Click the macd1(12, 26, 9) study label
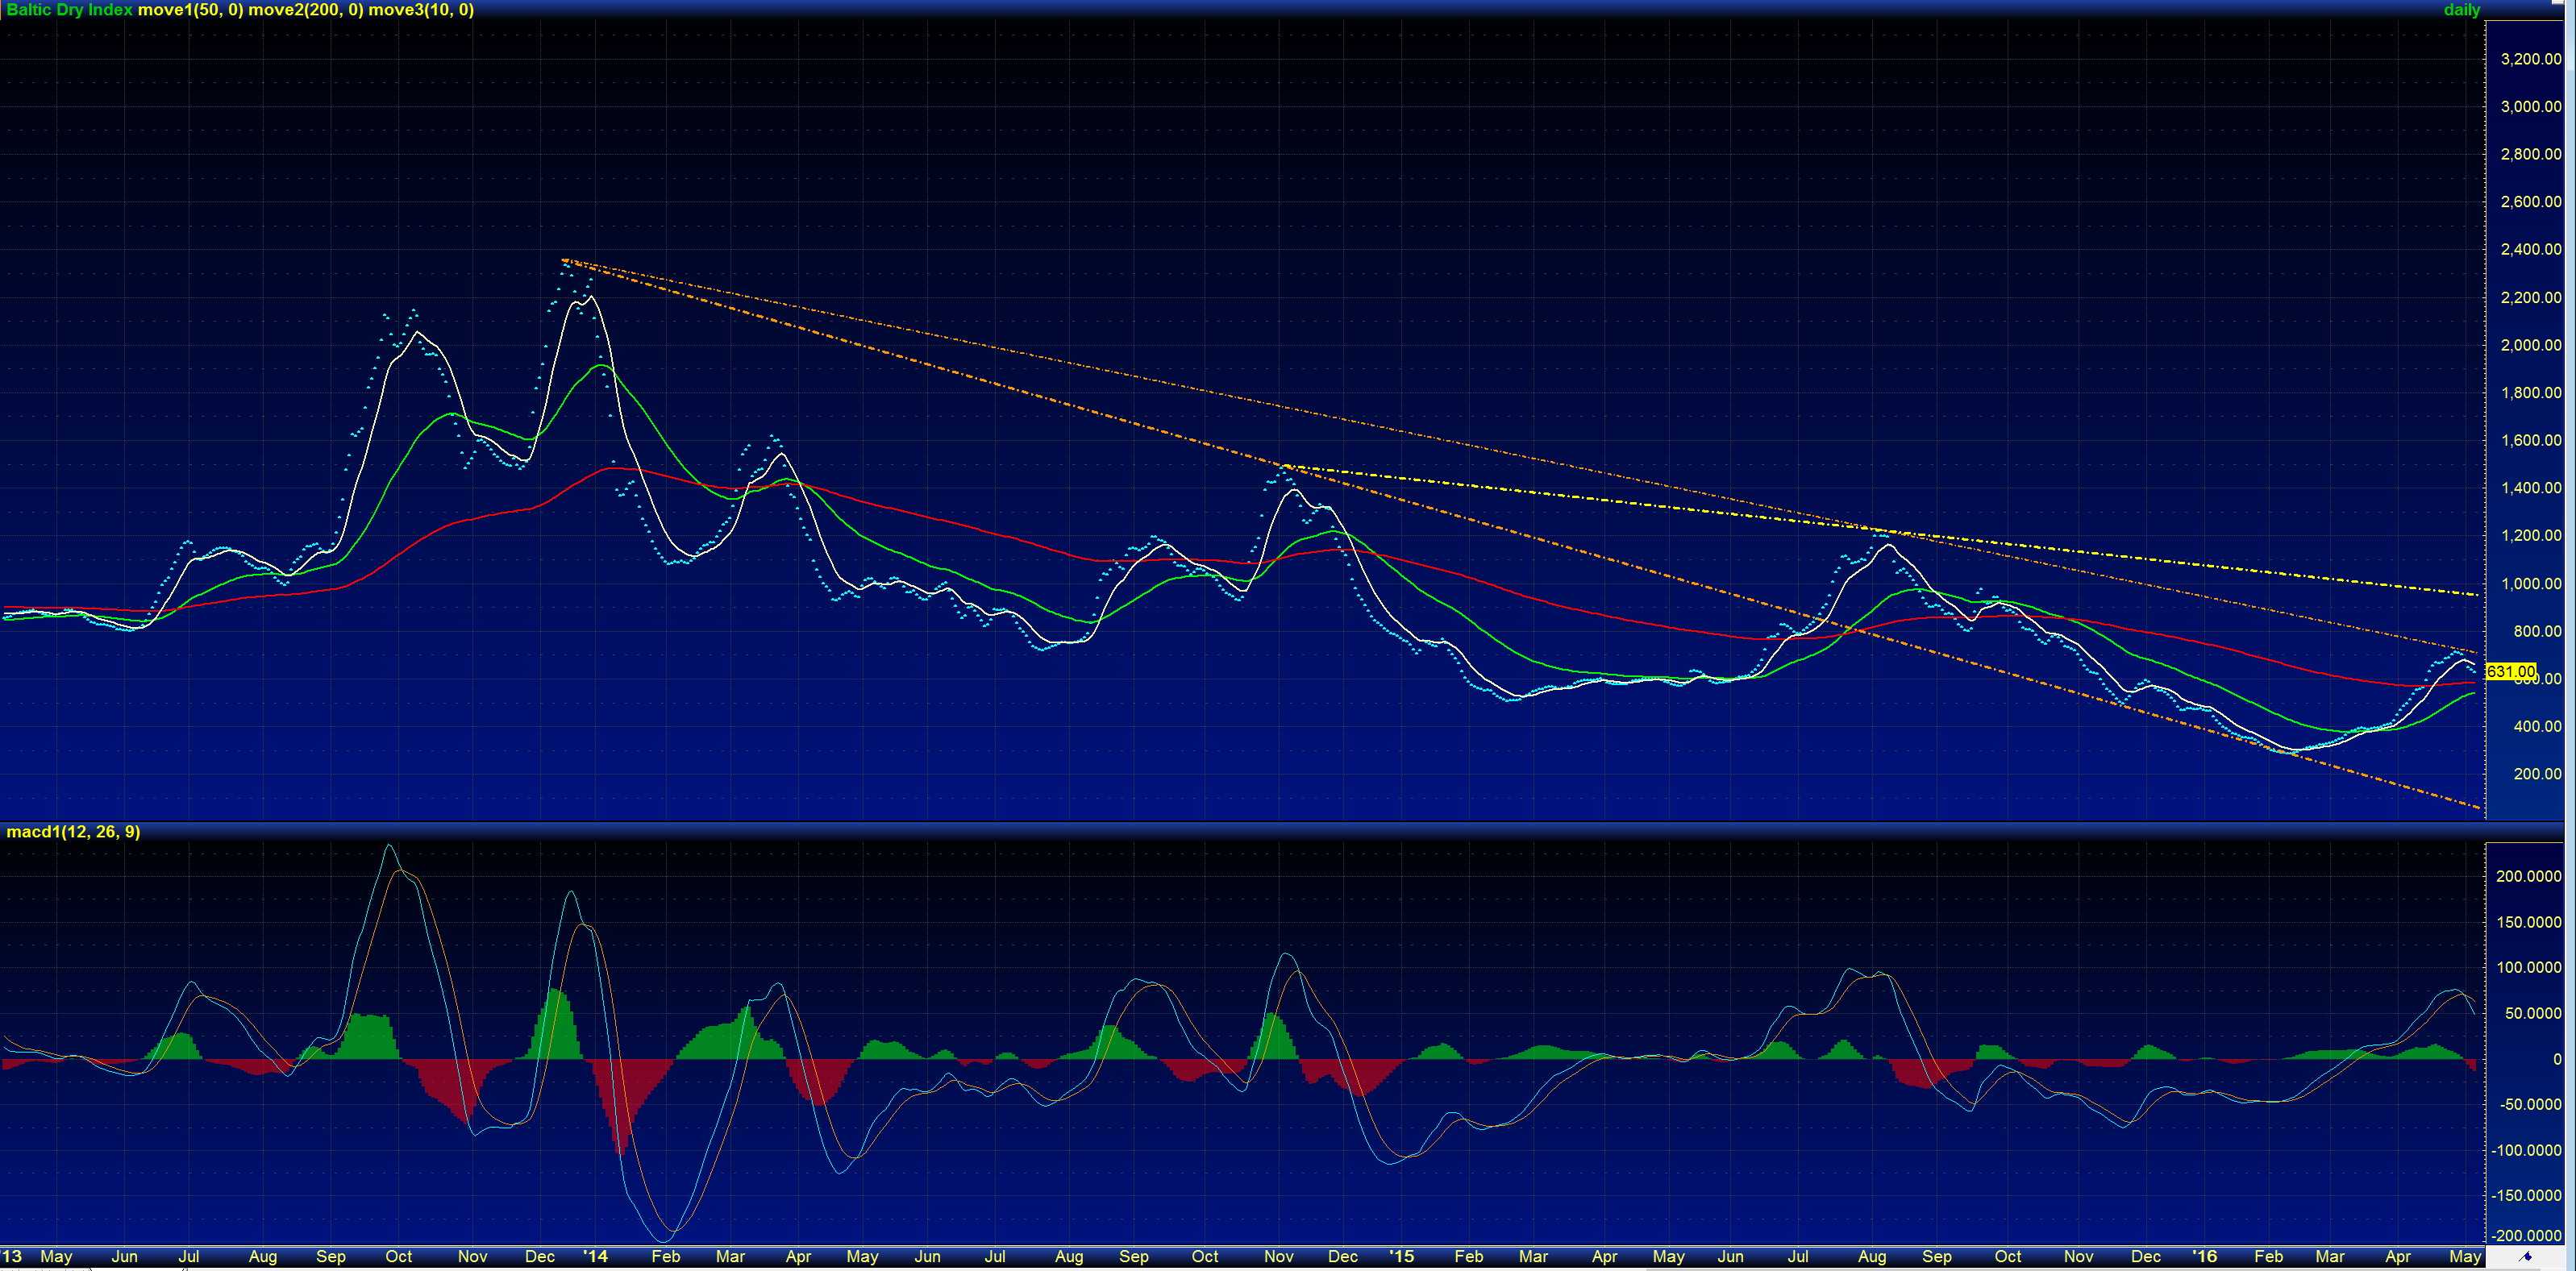This screenshot has height=1271, width=2576. point(73,832)
